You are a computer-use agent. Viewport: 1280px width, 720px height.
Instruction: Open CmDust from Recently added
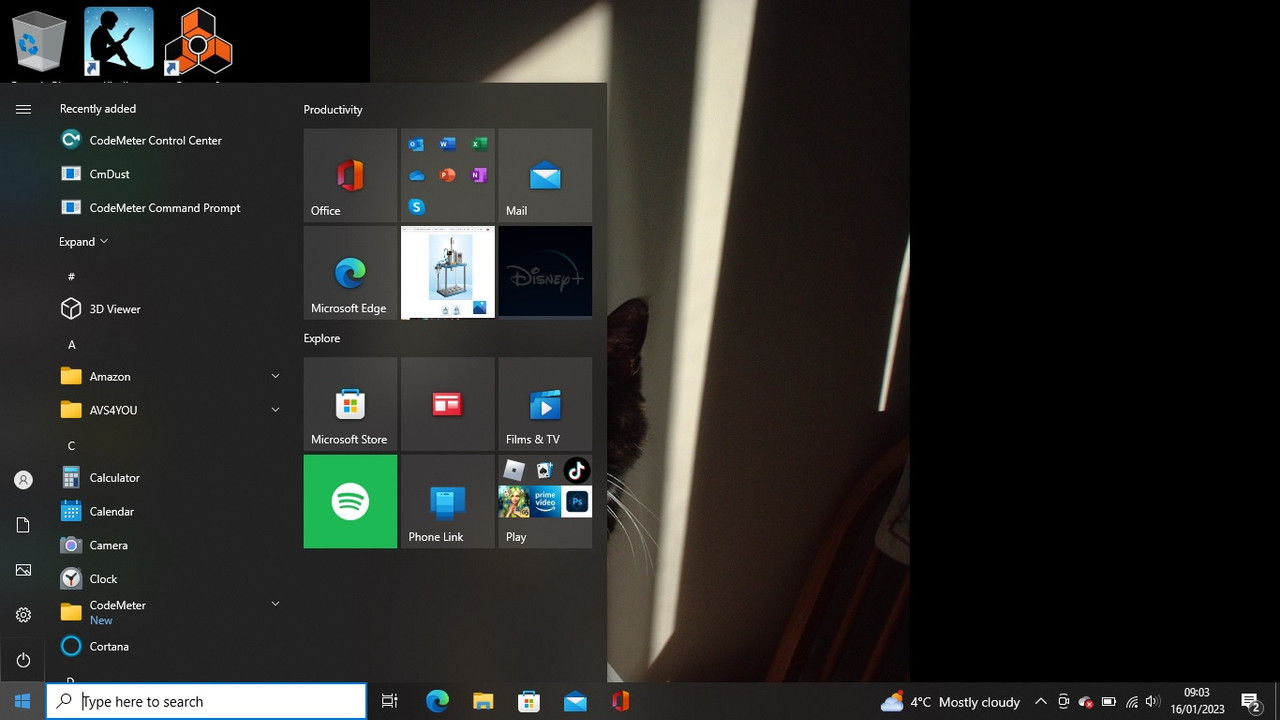170,174
